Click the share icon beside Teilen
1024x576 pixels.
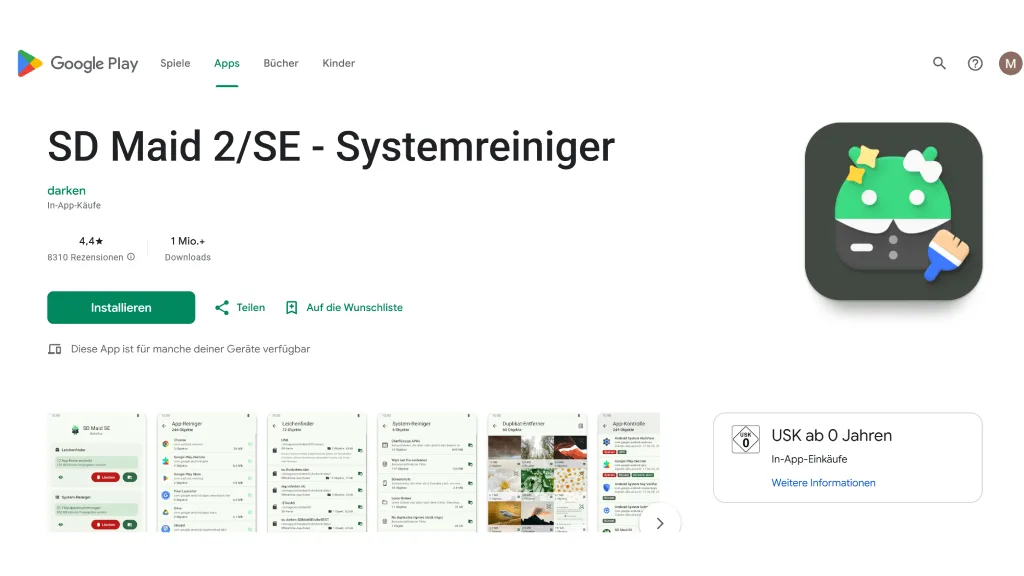coord(222,308)
